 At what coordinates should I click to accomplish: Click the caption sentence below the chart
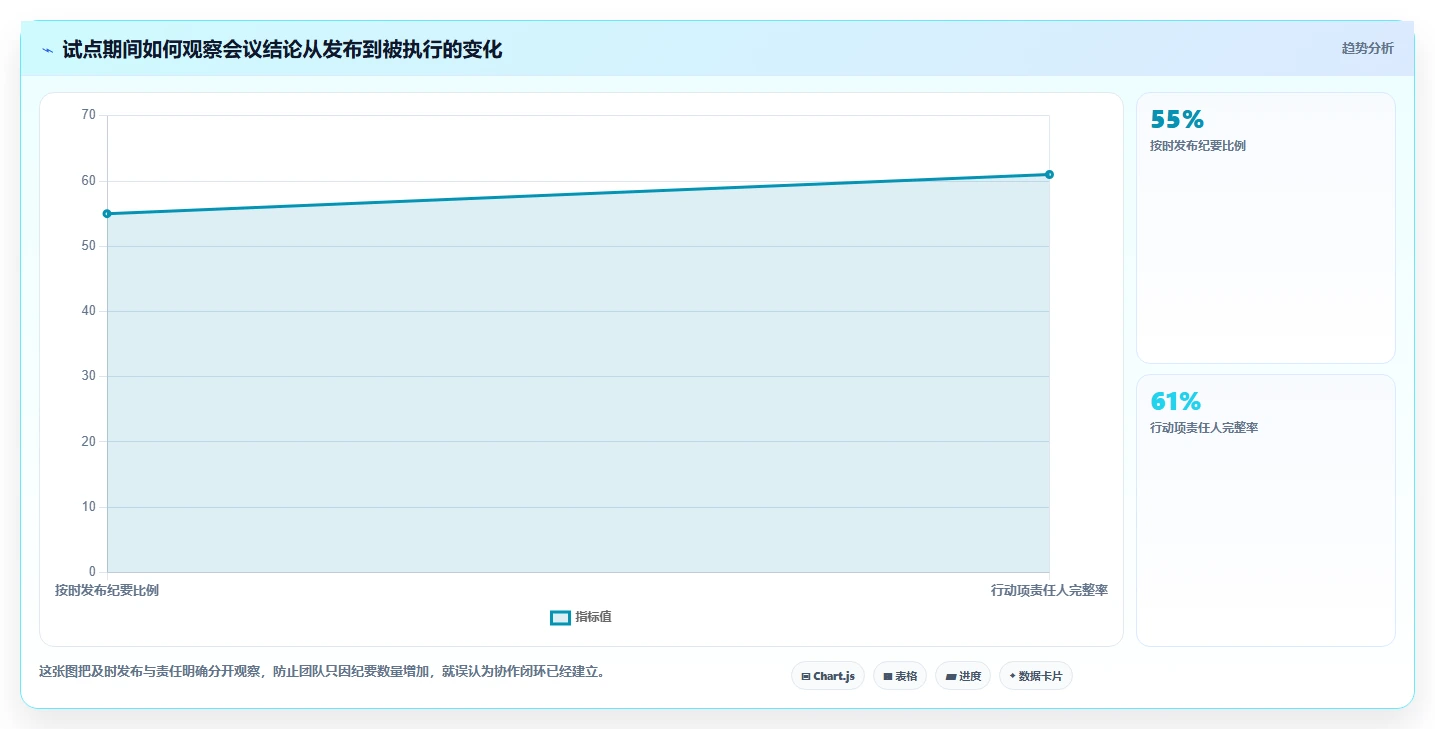pos(322,671)
